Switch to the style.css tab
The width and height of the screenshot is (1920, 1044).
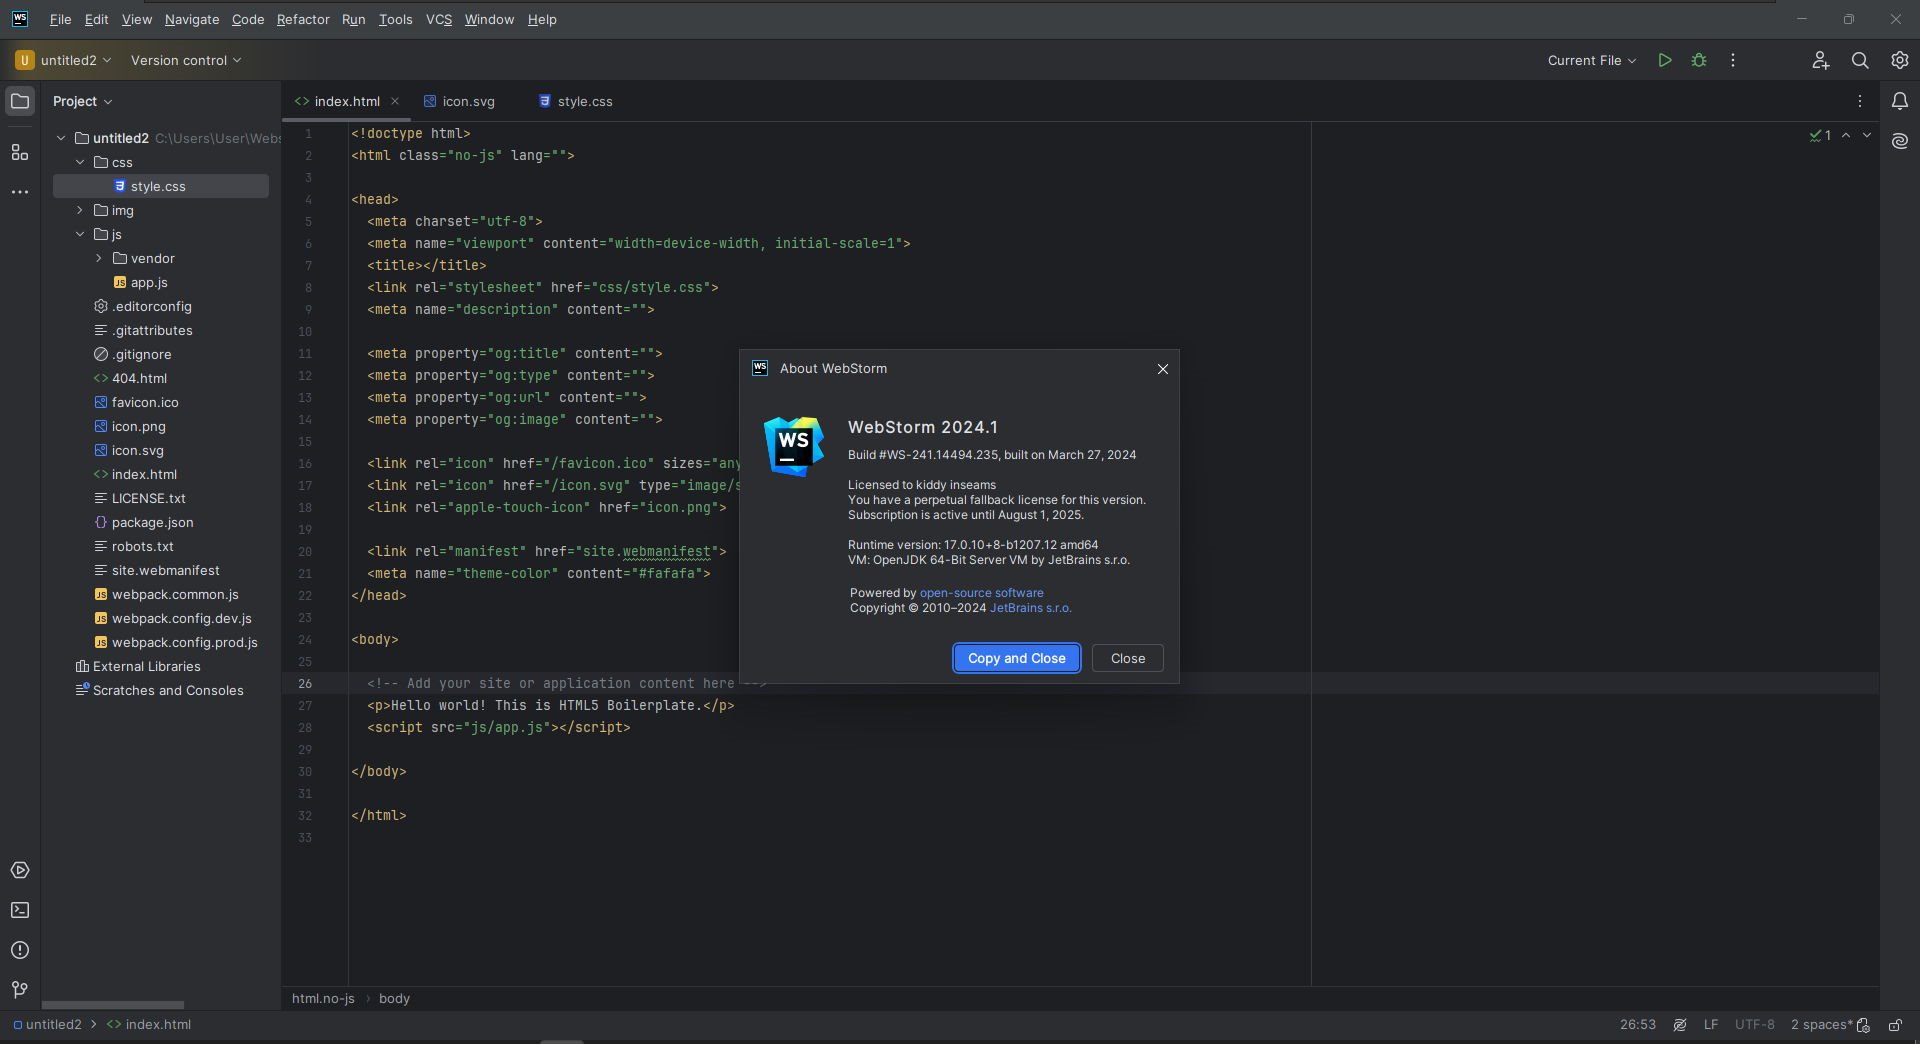click(x=576, y=101)
